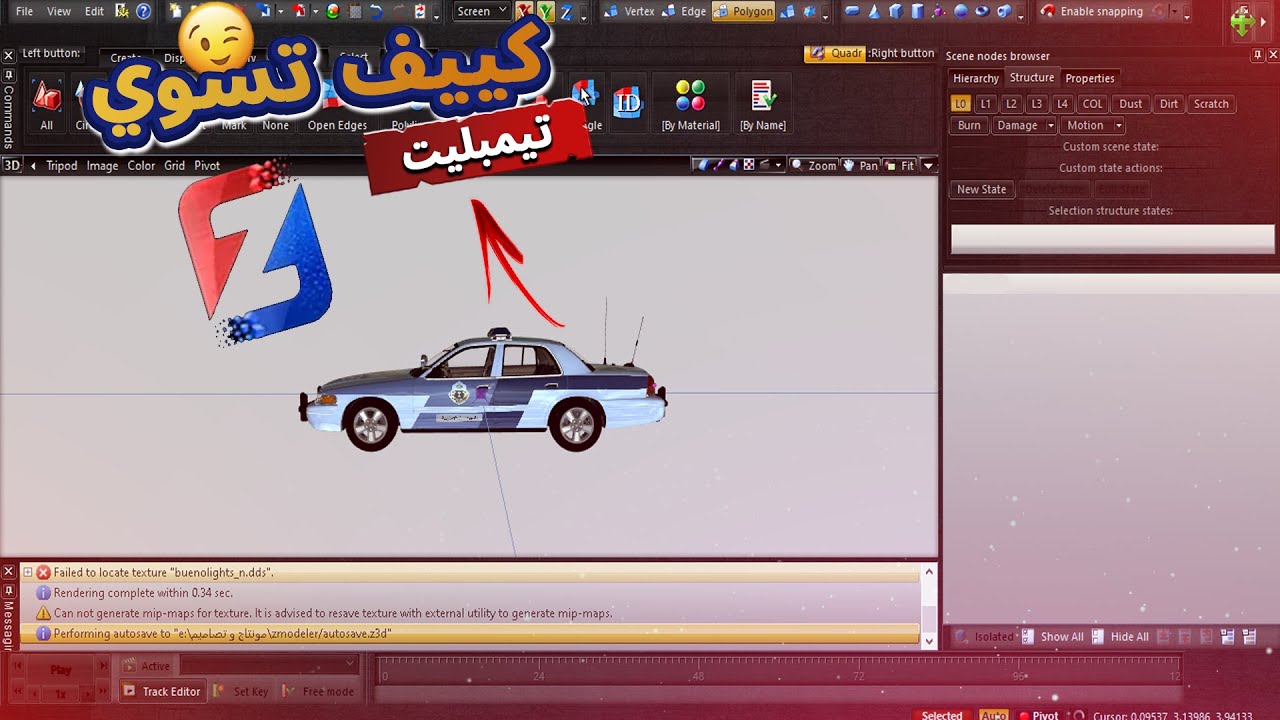Open the Screen coordinate system dropdown
This screenshot has height=720, width=1280.
point(482,11)
